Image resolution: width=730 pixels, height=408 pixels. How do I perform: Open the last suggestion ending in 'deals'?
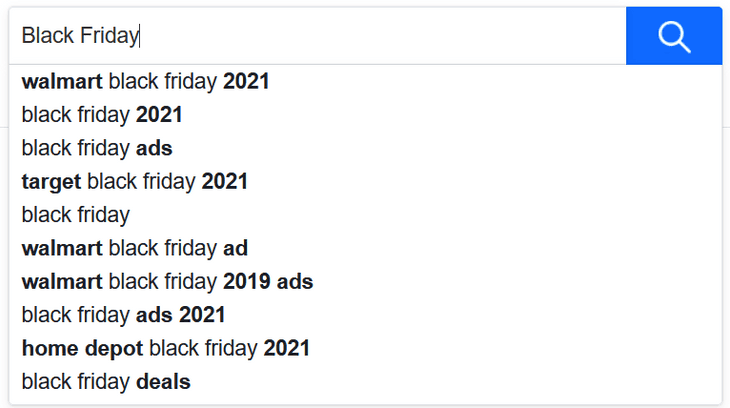tap(106, 381)
